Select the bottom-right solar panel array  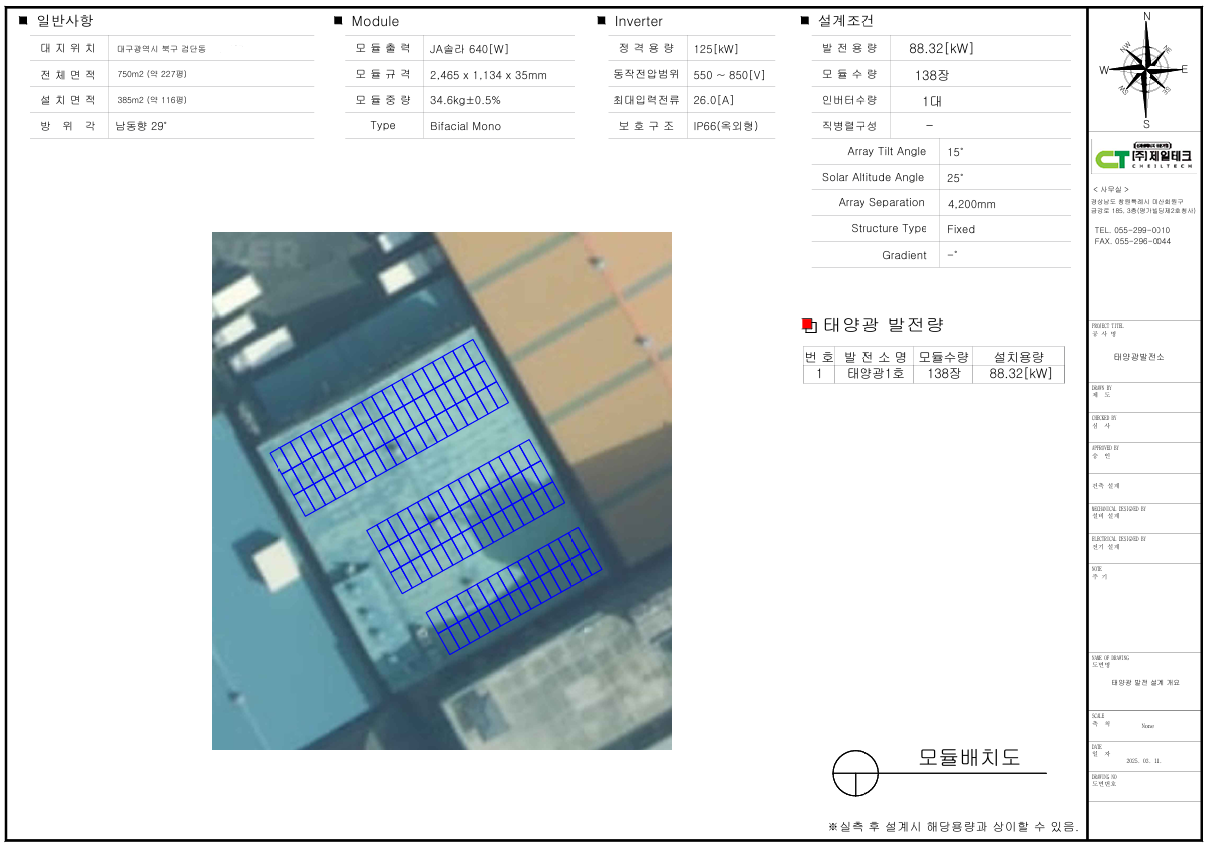click(515, 591)
